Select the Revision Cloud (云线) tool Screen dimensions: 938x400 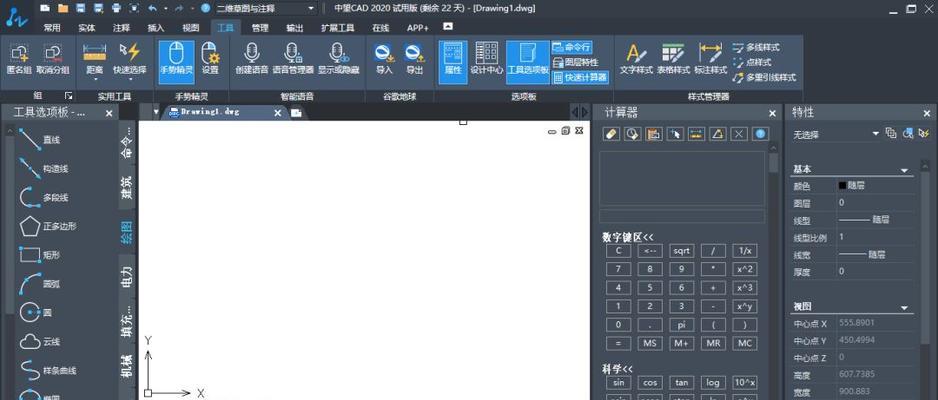[39, 342]
